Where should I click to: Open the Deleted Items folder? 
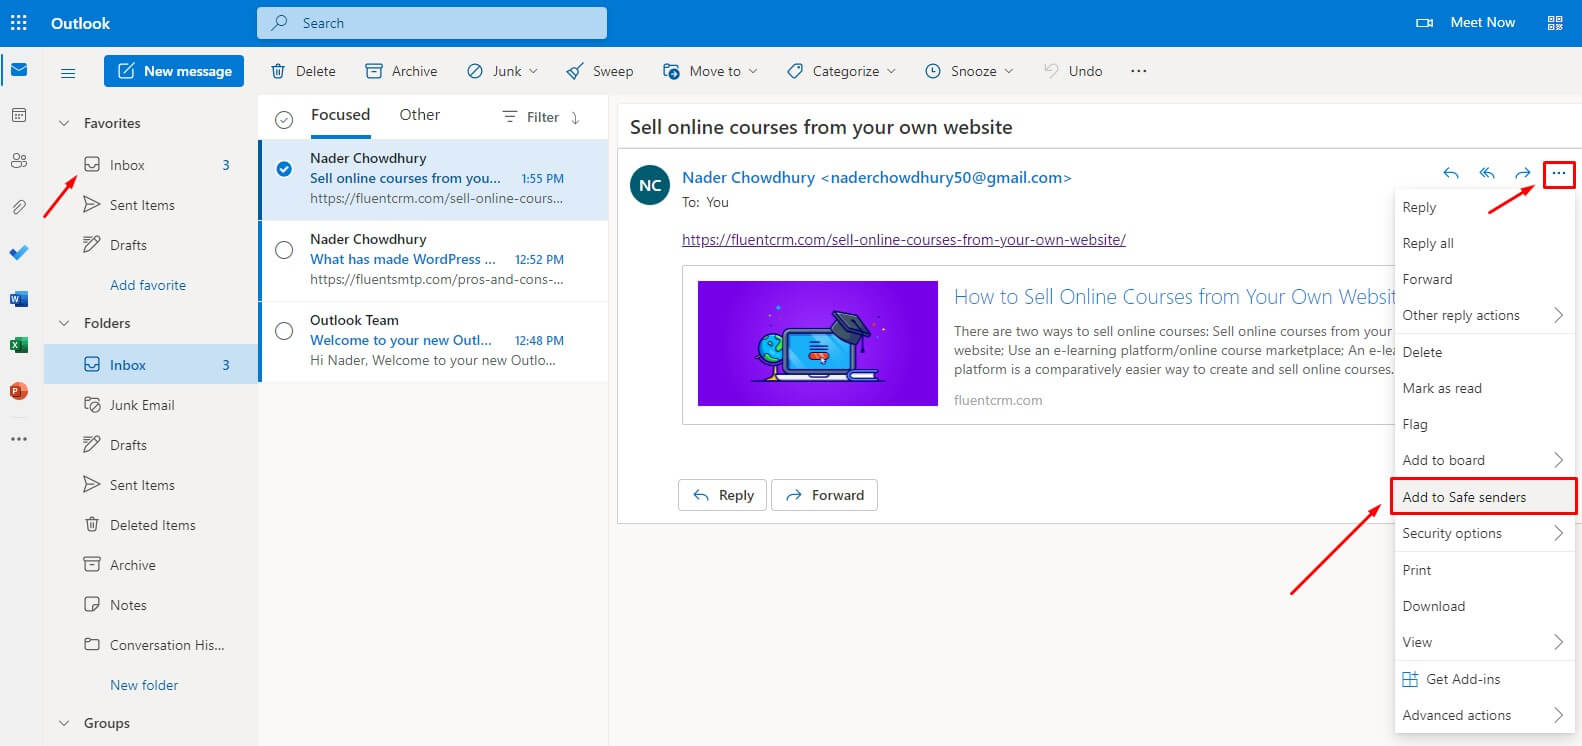pos(151,525)
